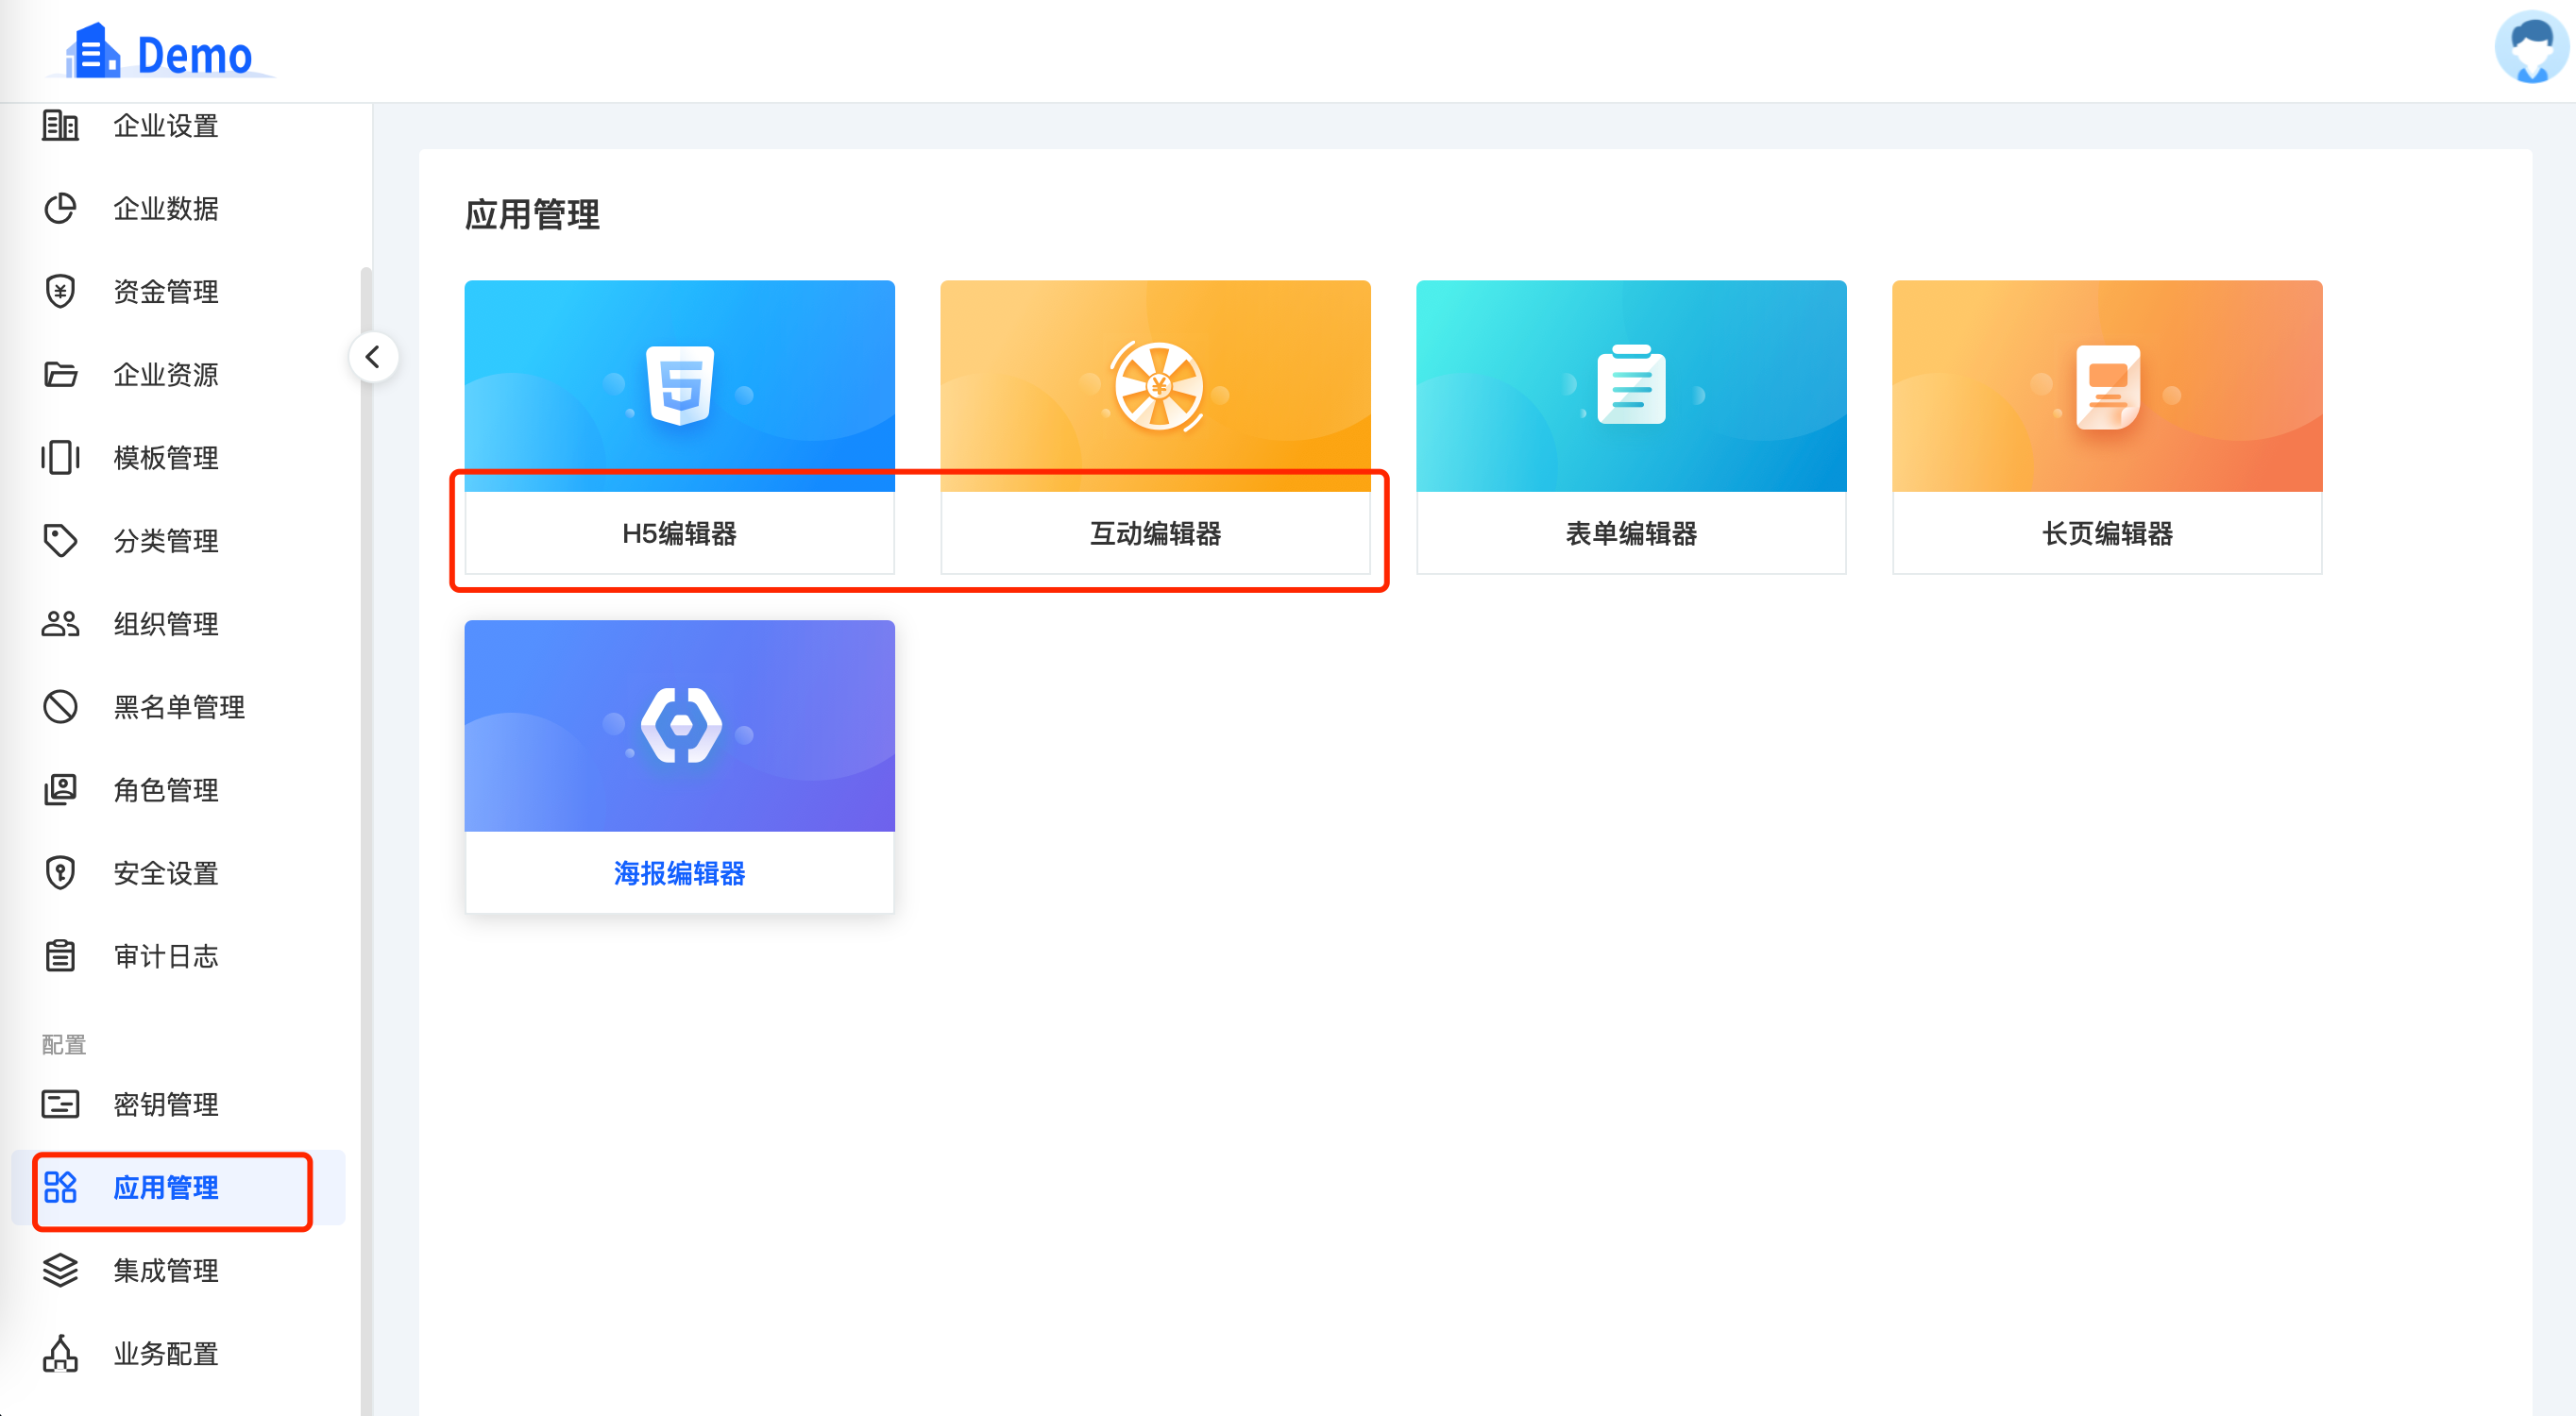Click the H5 editor card icon
The width and height of the screenshot is (2576, 1416).
(x=679, y=385)
